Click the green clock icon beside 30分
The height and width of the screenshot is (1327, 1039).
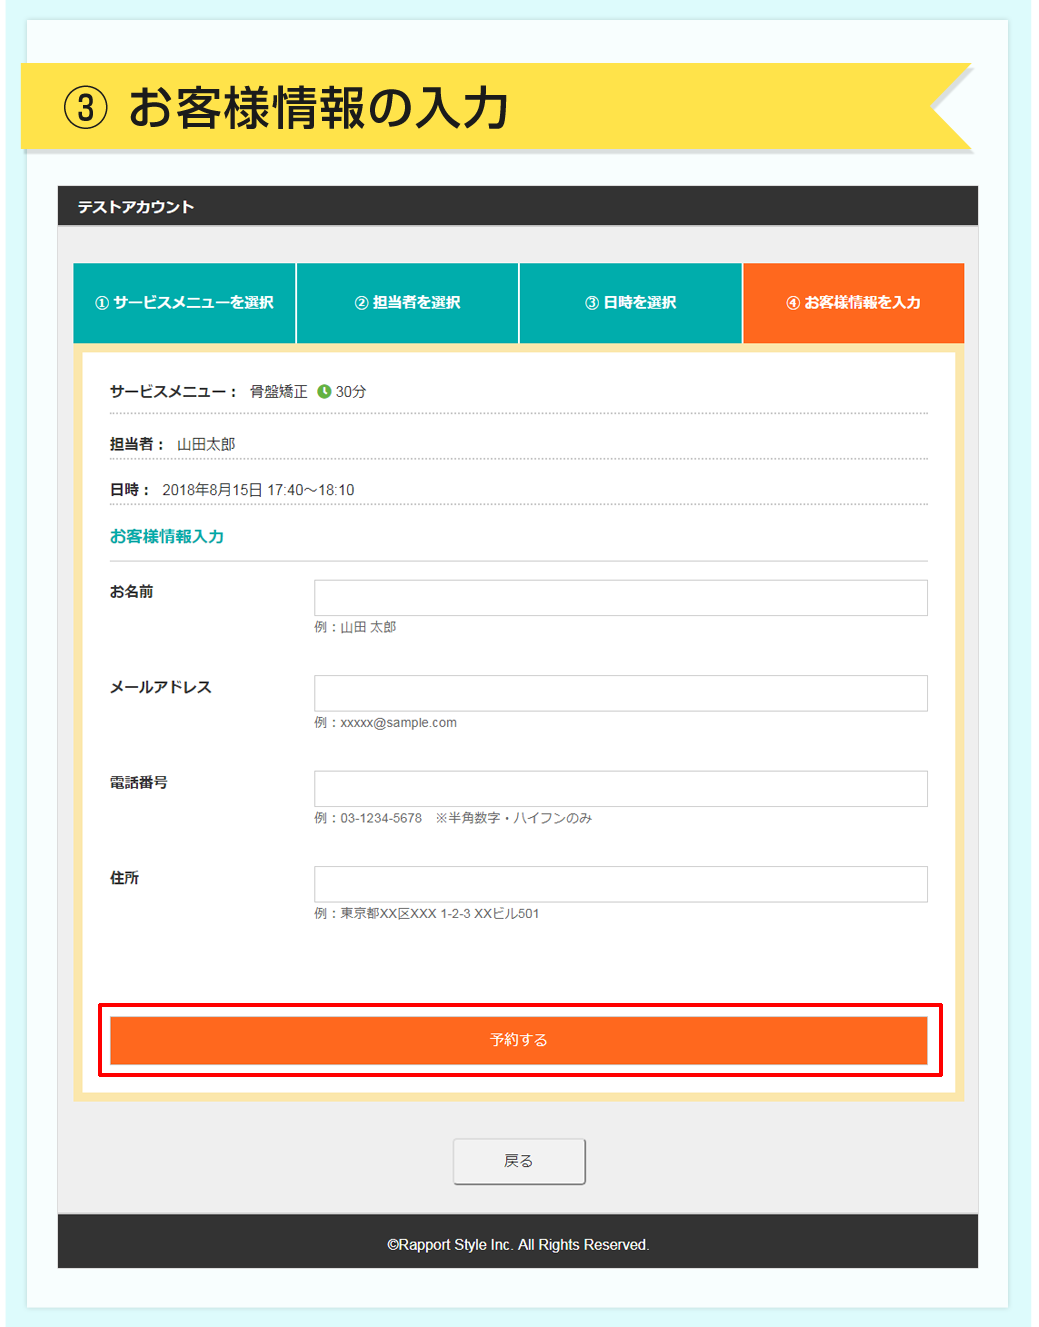coord(324,392)
